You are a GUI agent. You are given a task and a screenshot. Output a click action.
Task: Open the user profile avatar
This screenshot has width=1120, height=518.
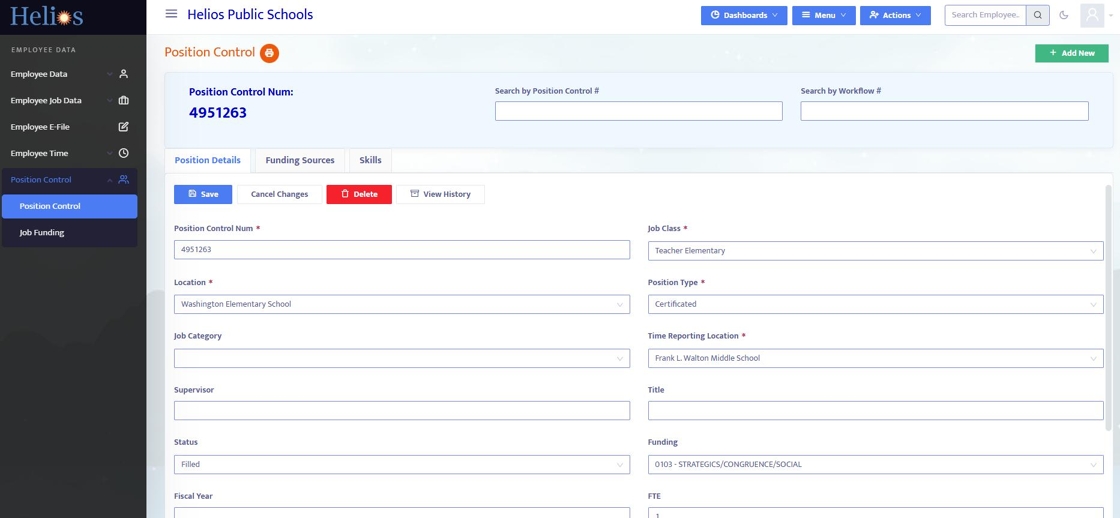[1092, 15]
